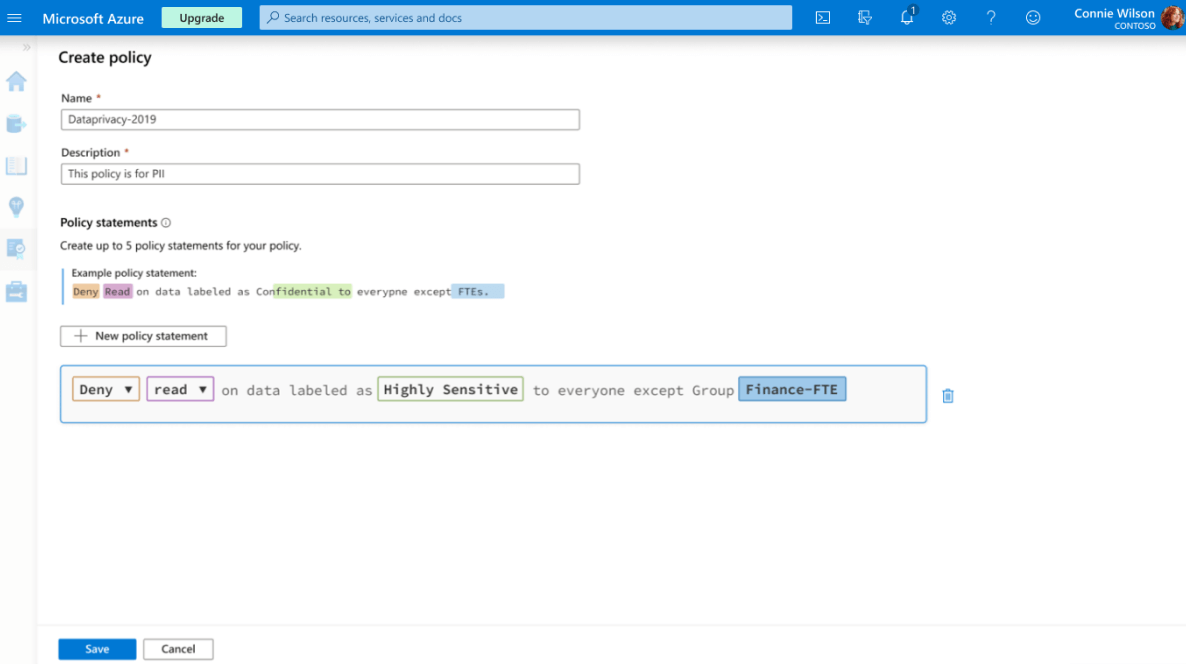Open the data sources database icon in sidebar
This screenshot has width=1186, height=664.
(16, 124)
